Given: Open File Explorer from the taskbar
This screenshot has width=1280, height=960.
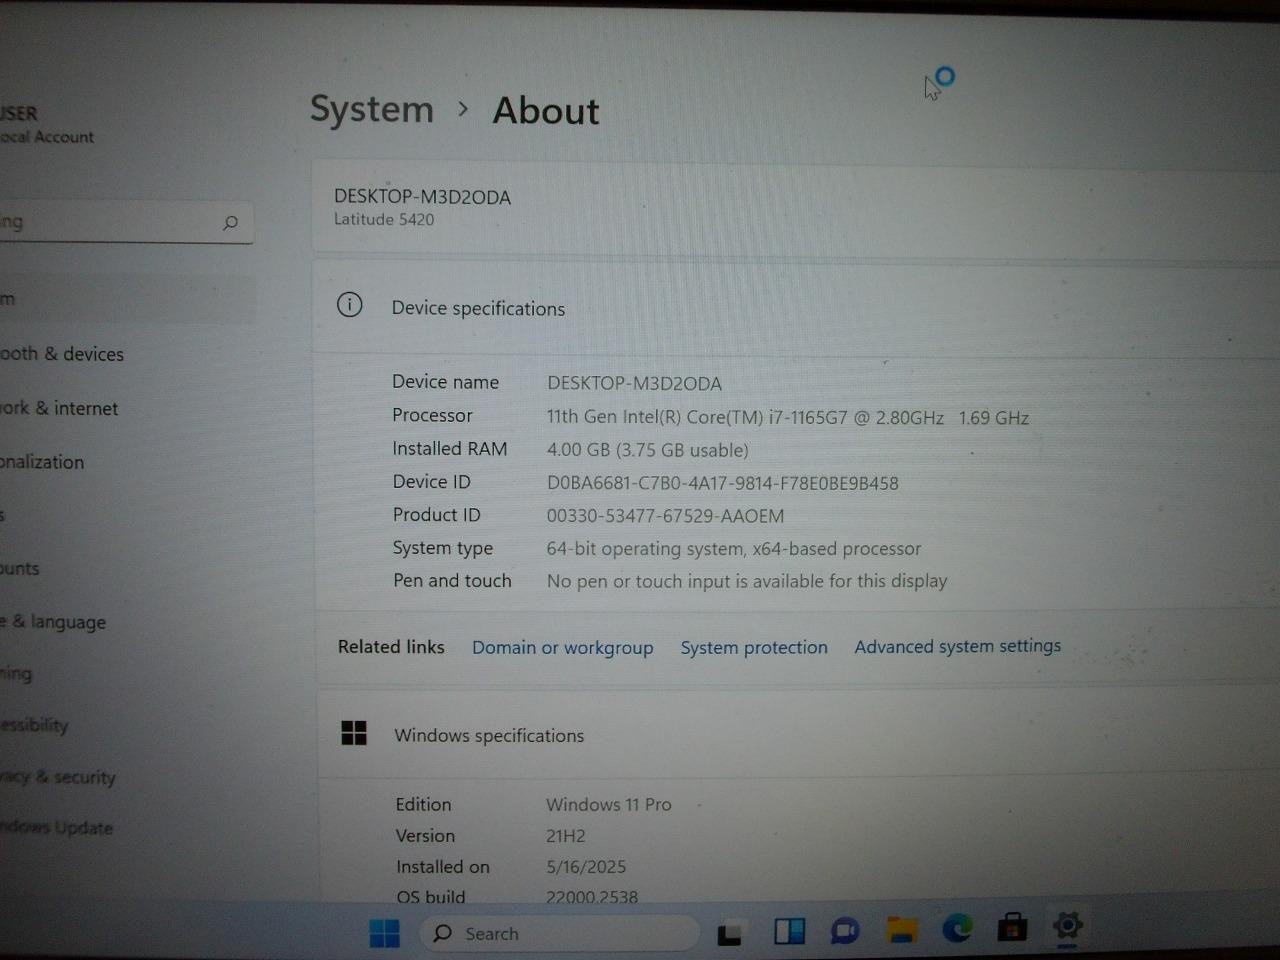Looking at the screenshot, I should (902, 931).
